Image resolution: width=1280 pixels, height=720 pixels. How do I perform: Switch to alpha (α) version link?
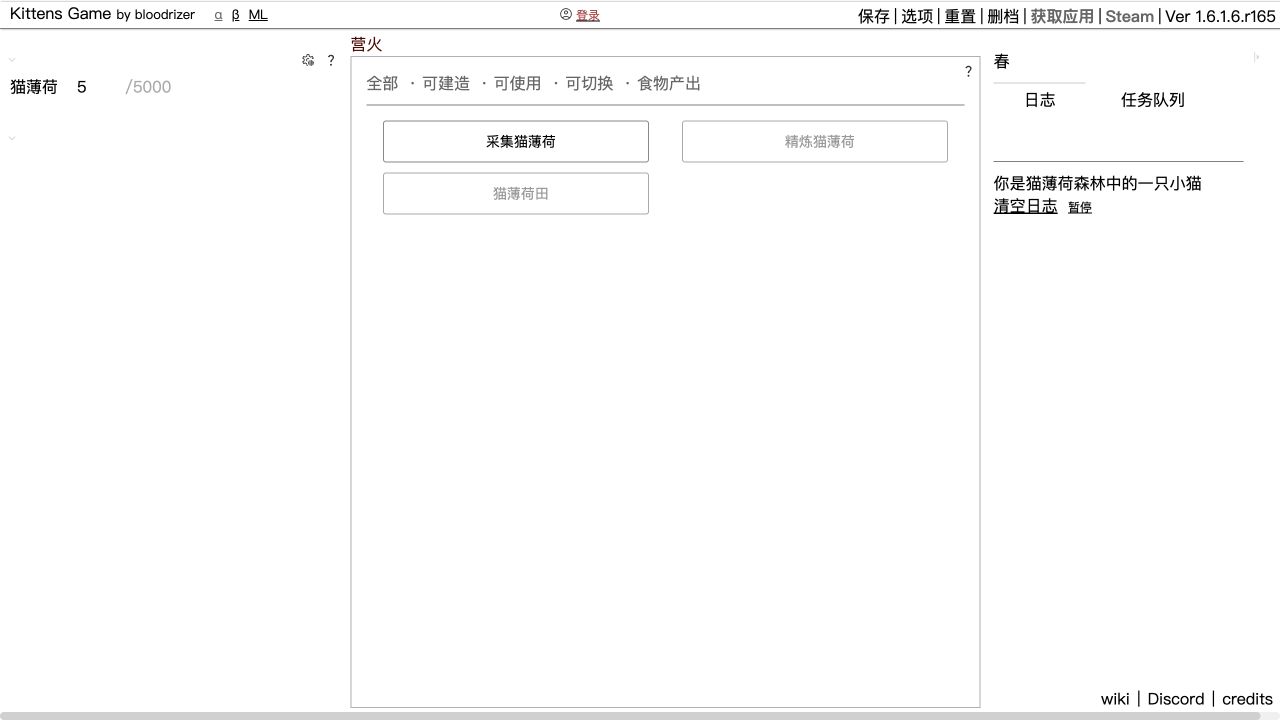point(219,15)
